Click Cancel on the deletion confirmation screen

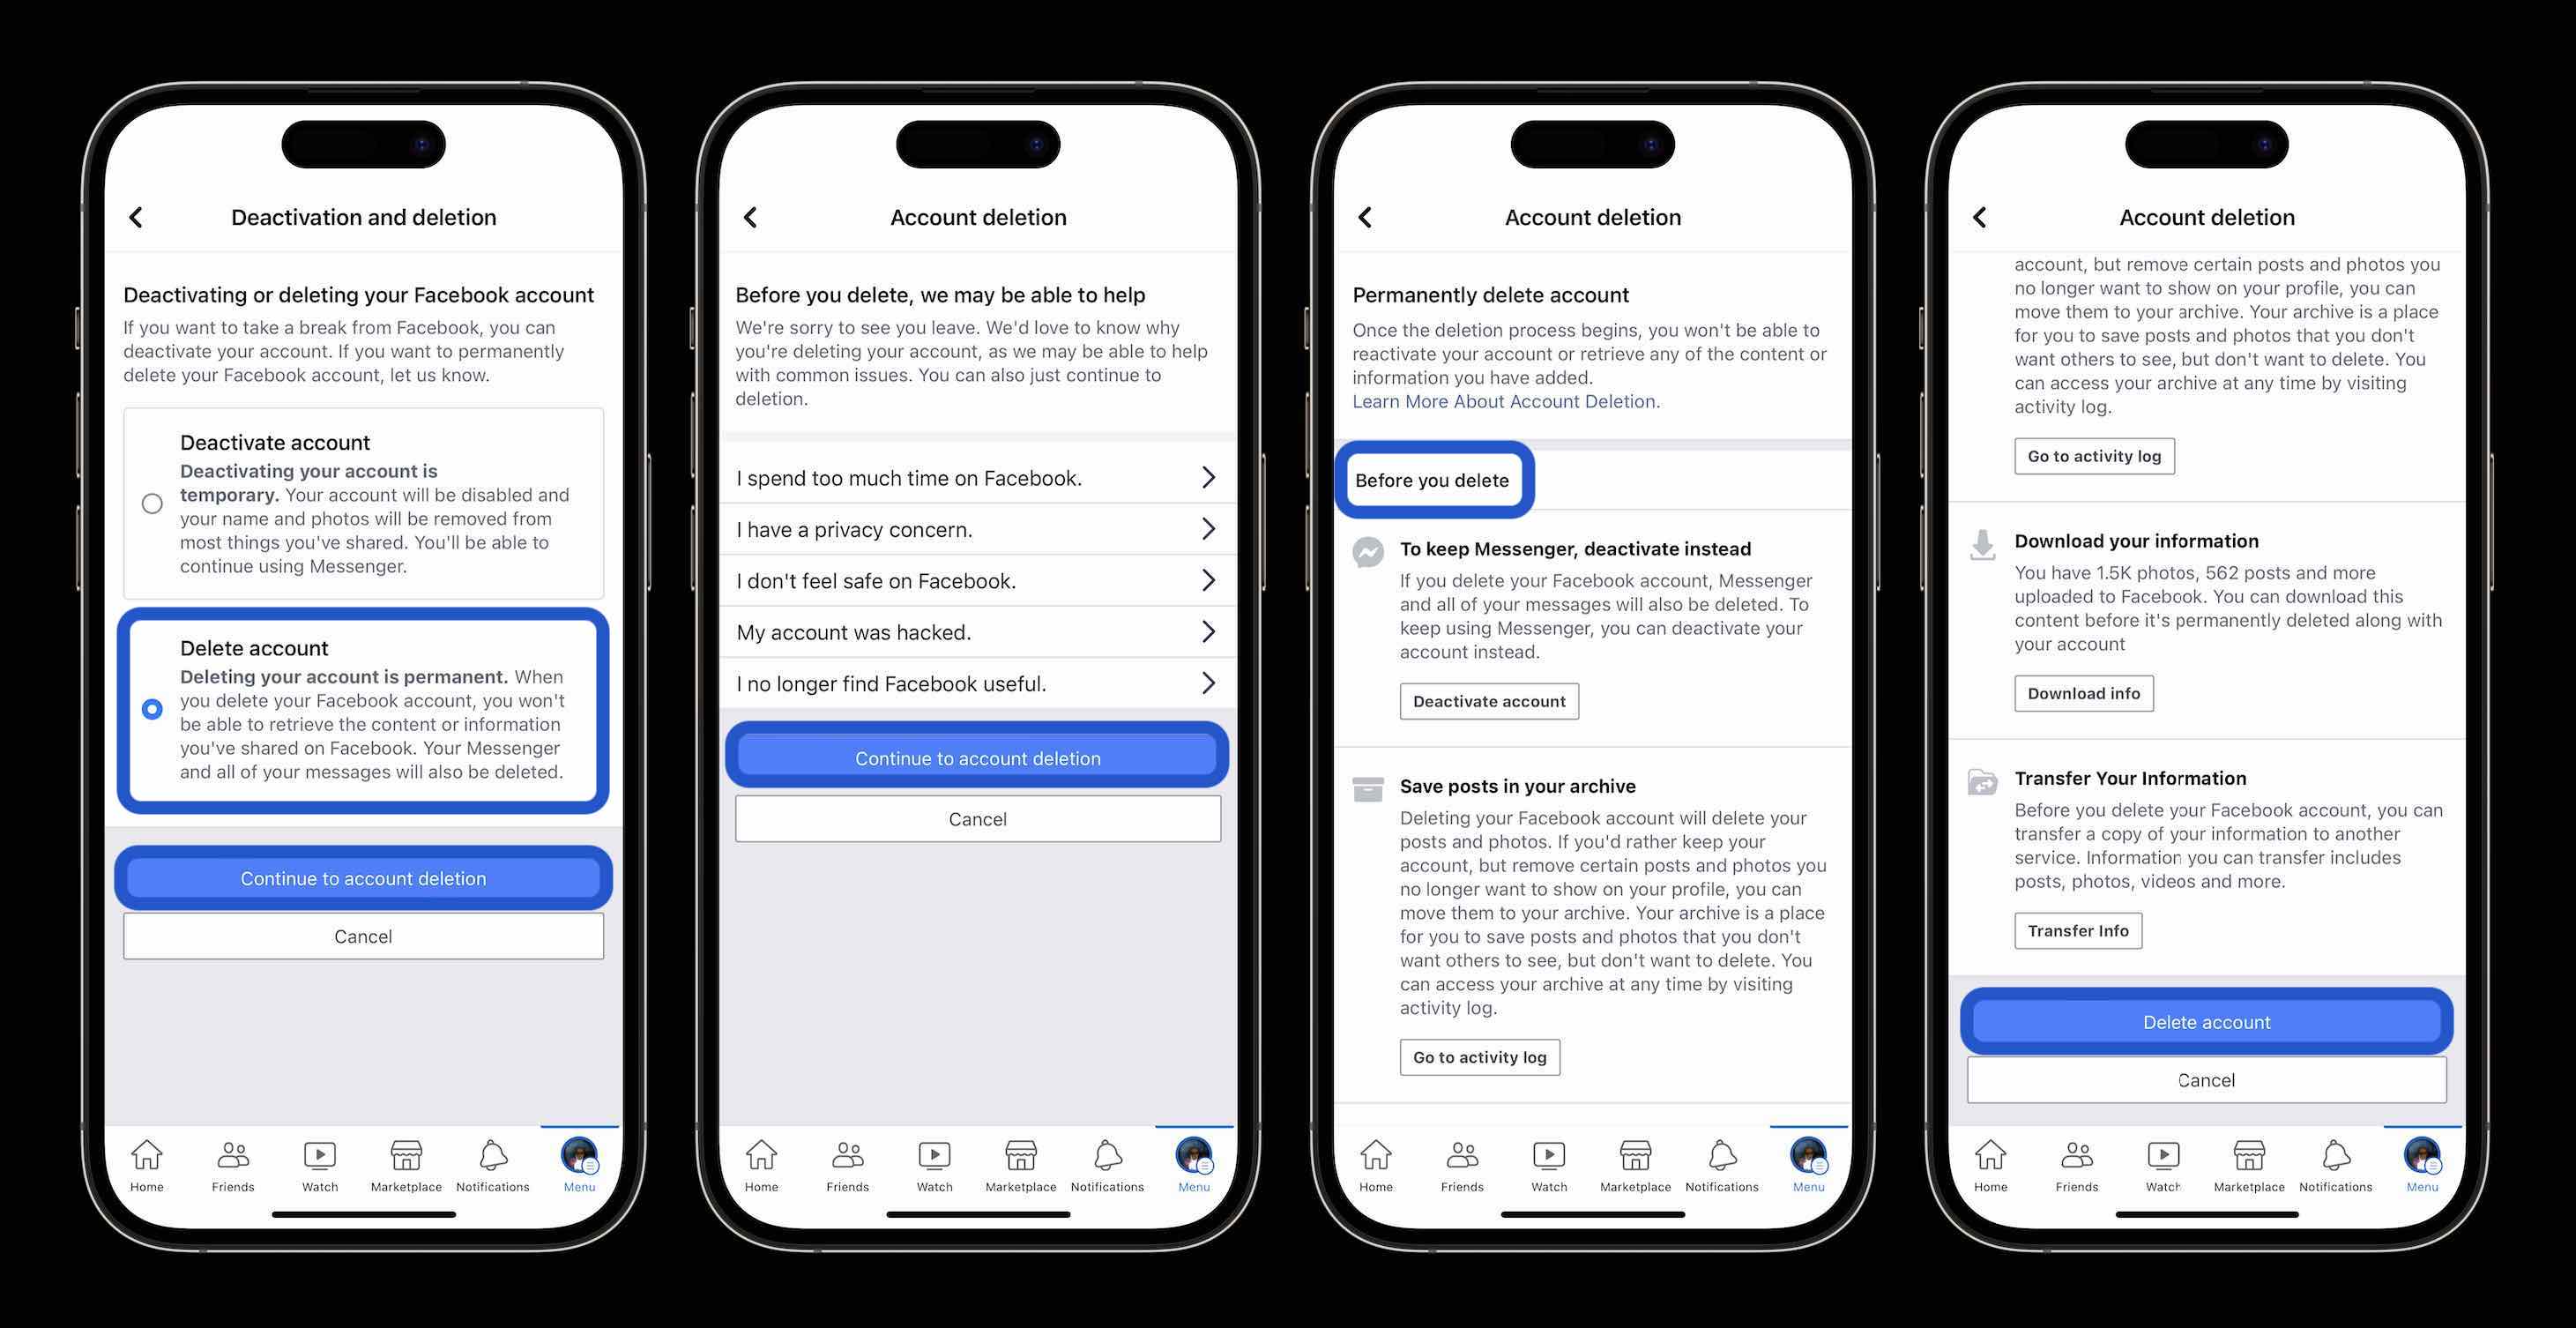pos(2206,1079)
